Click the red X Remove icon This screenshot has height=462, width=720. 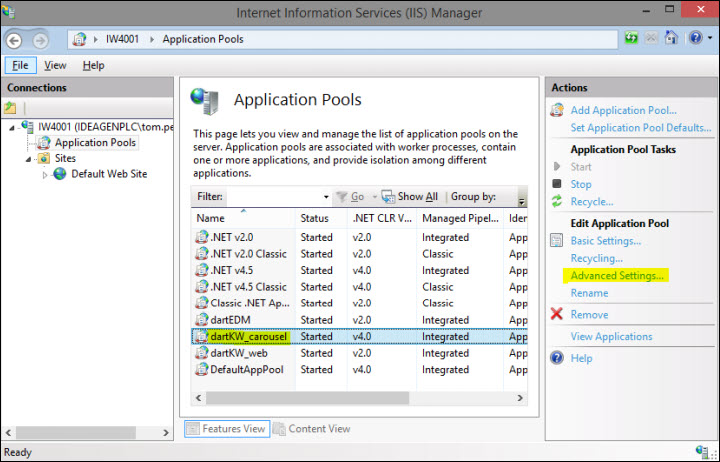coord(557,314)
